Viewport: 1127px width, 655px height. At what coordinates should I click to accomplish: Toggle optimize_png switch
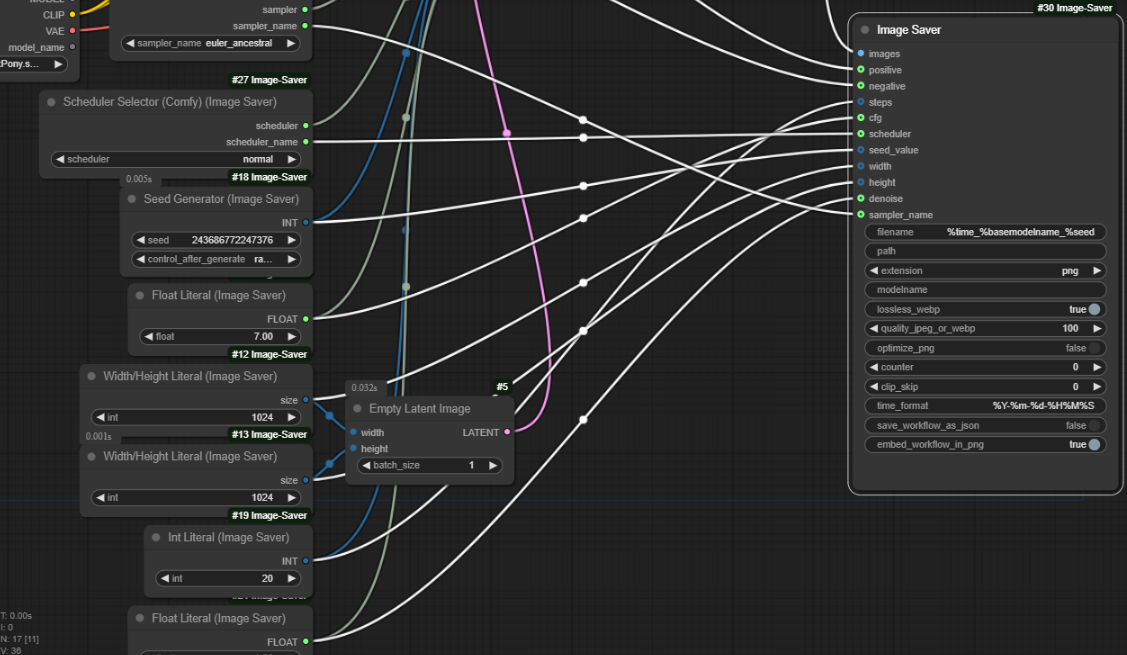pyautogui.click(x=1093, y=348)
